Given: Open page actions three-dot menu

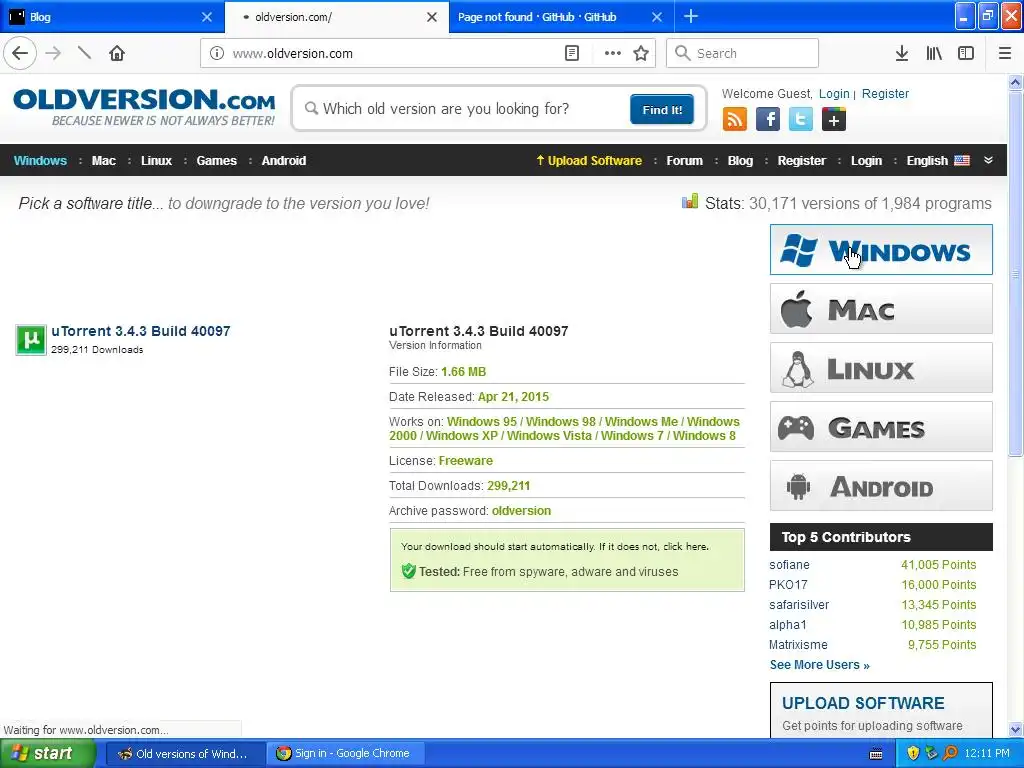Looking at the screenshot, I should coord(613,54).
